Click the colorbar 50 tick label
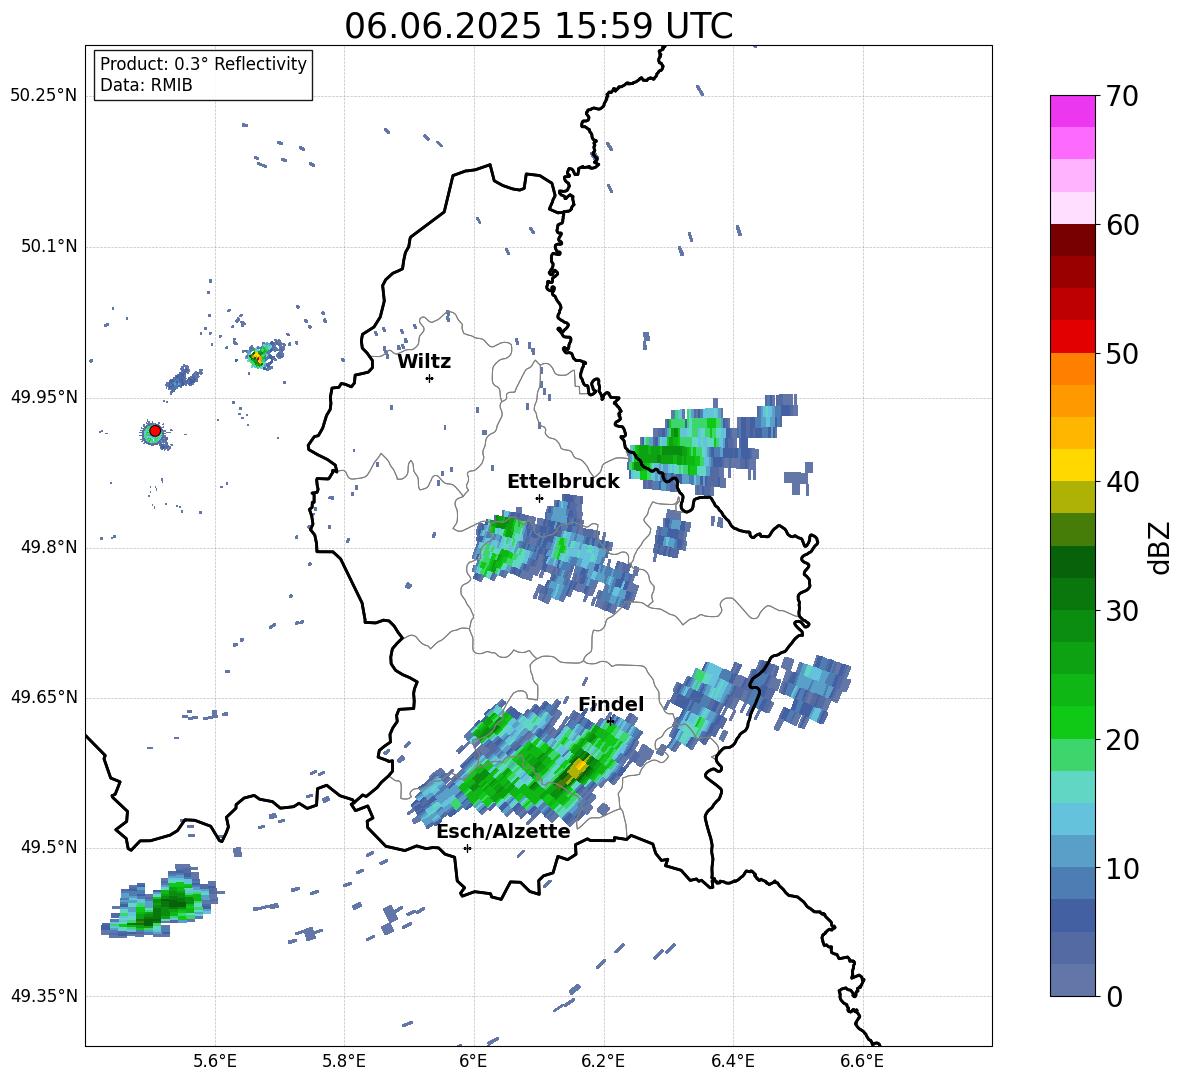1184x1081 pixels. [x=1122, y=353]
